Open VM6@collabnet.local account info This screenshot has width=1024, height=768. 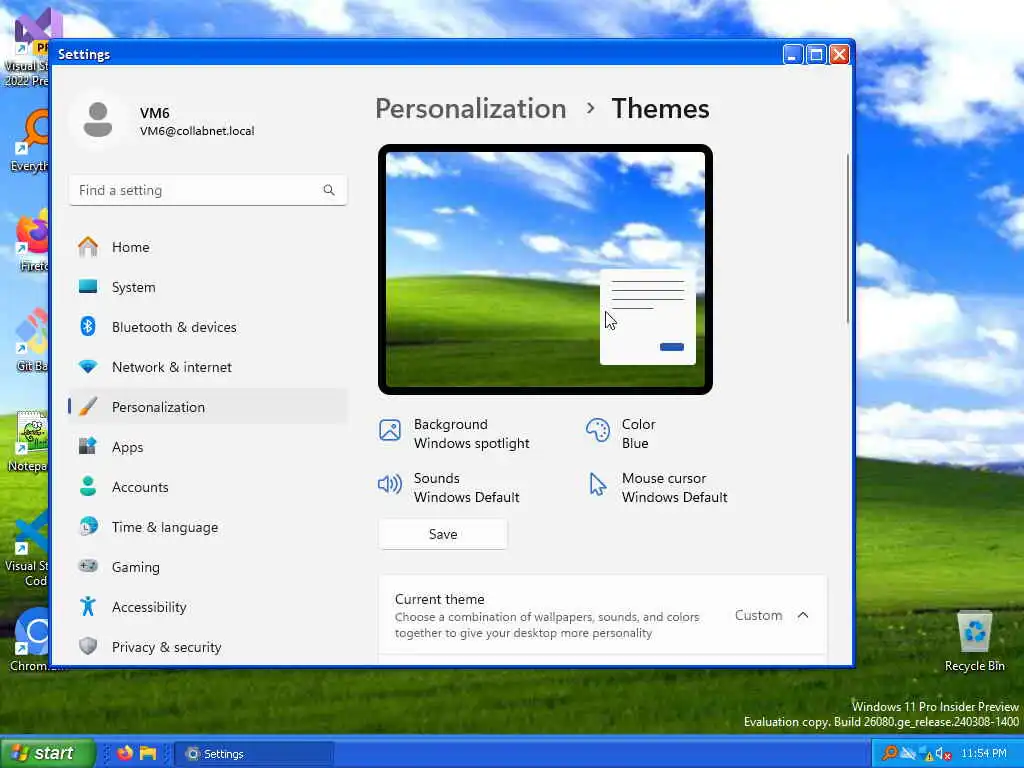[197, 131]
